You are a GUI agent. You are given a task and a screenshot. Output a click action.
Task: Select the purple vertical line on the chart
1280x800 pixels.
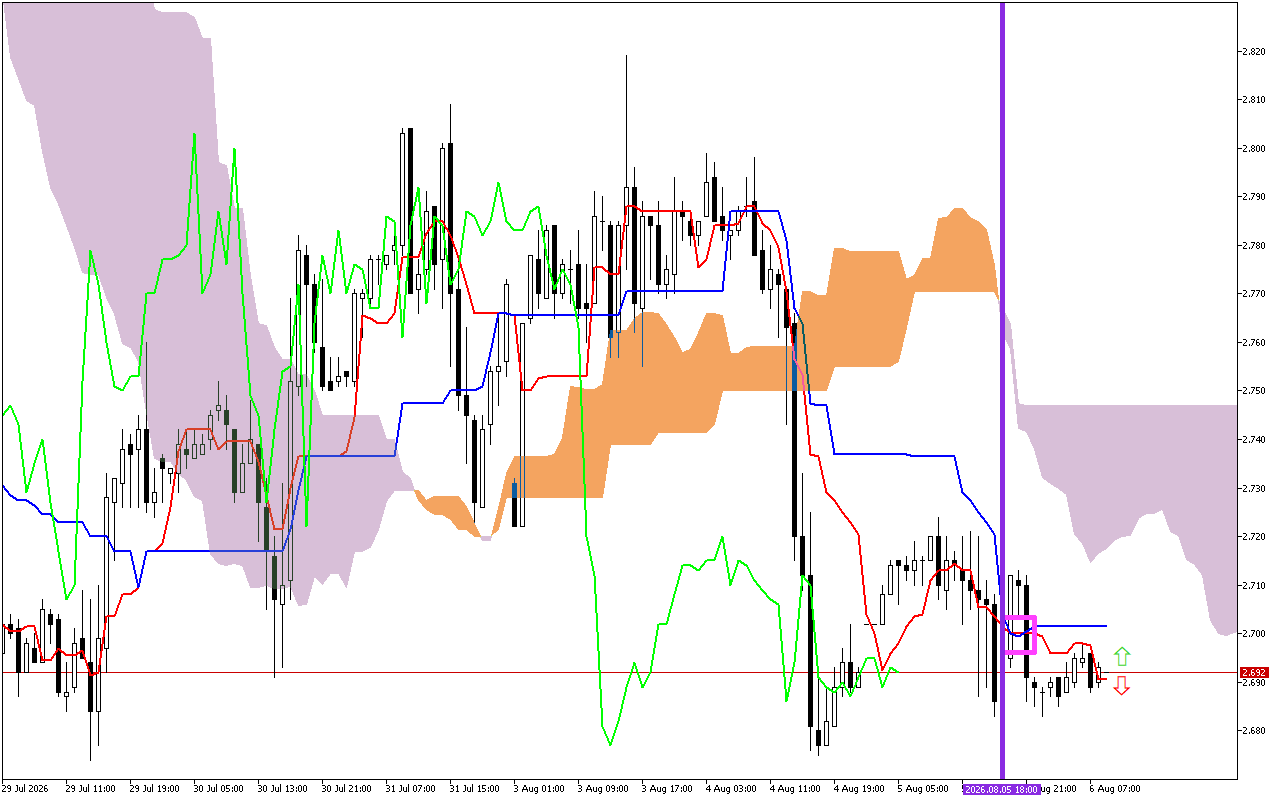(1002, 390)
